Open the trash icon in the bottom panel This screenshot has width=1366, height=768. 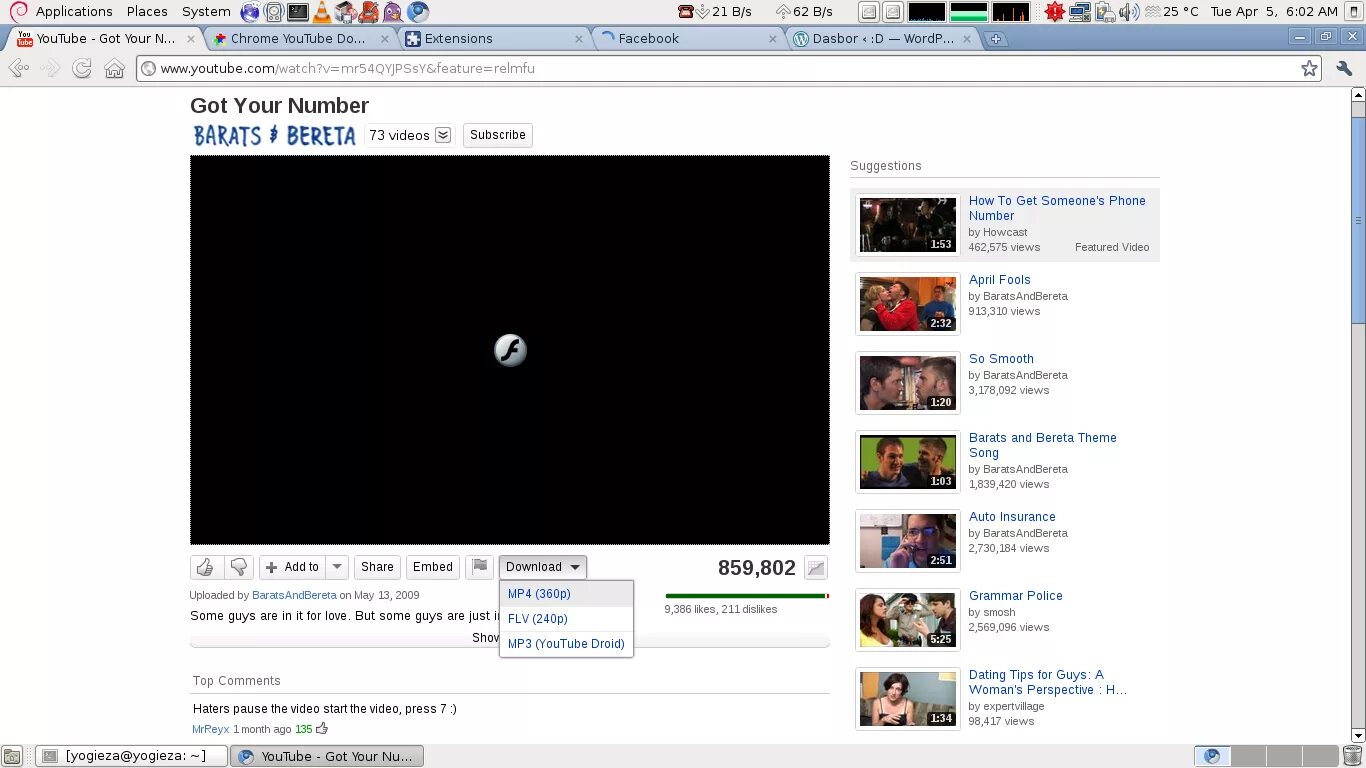tap(1352, 756)
